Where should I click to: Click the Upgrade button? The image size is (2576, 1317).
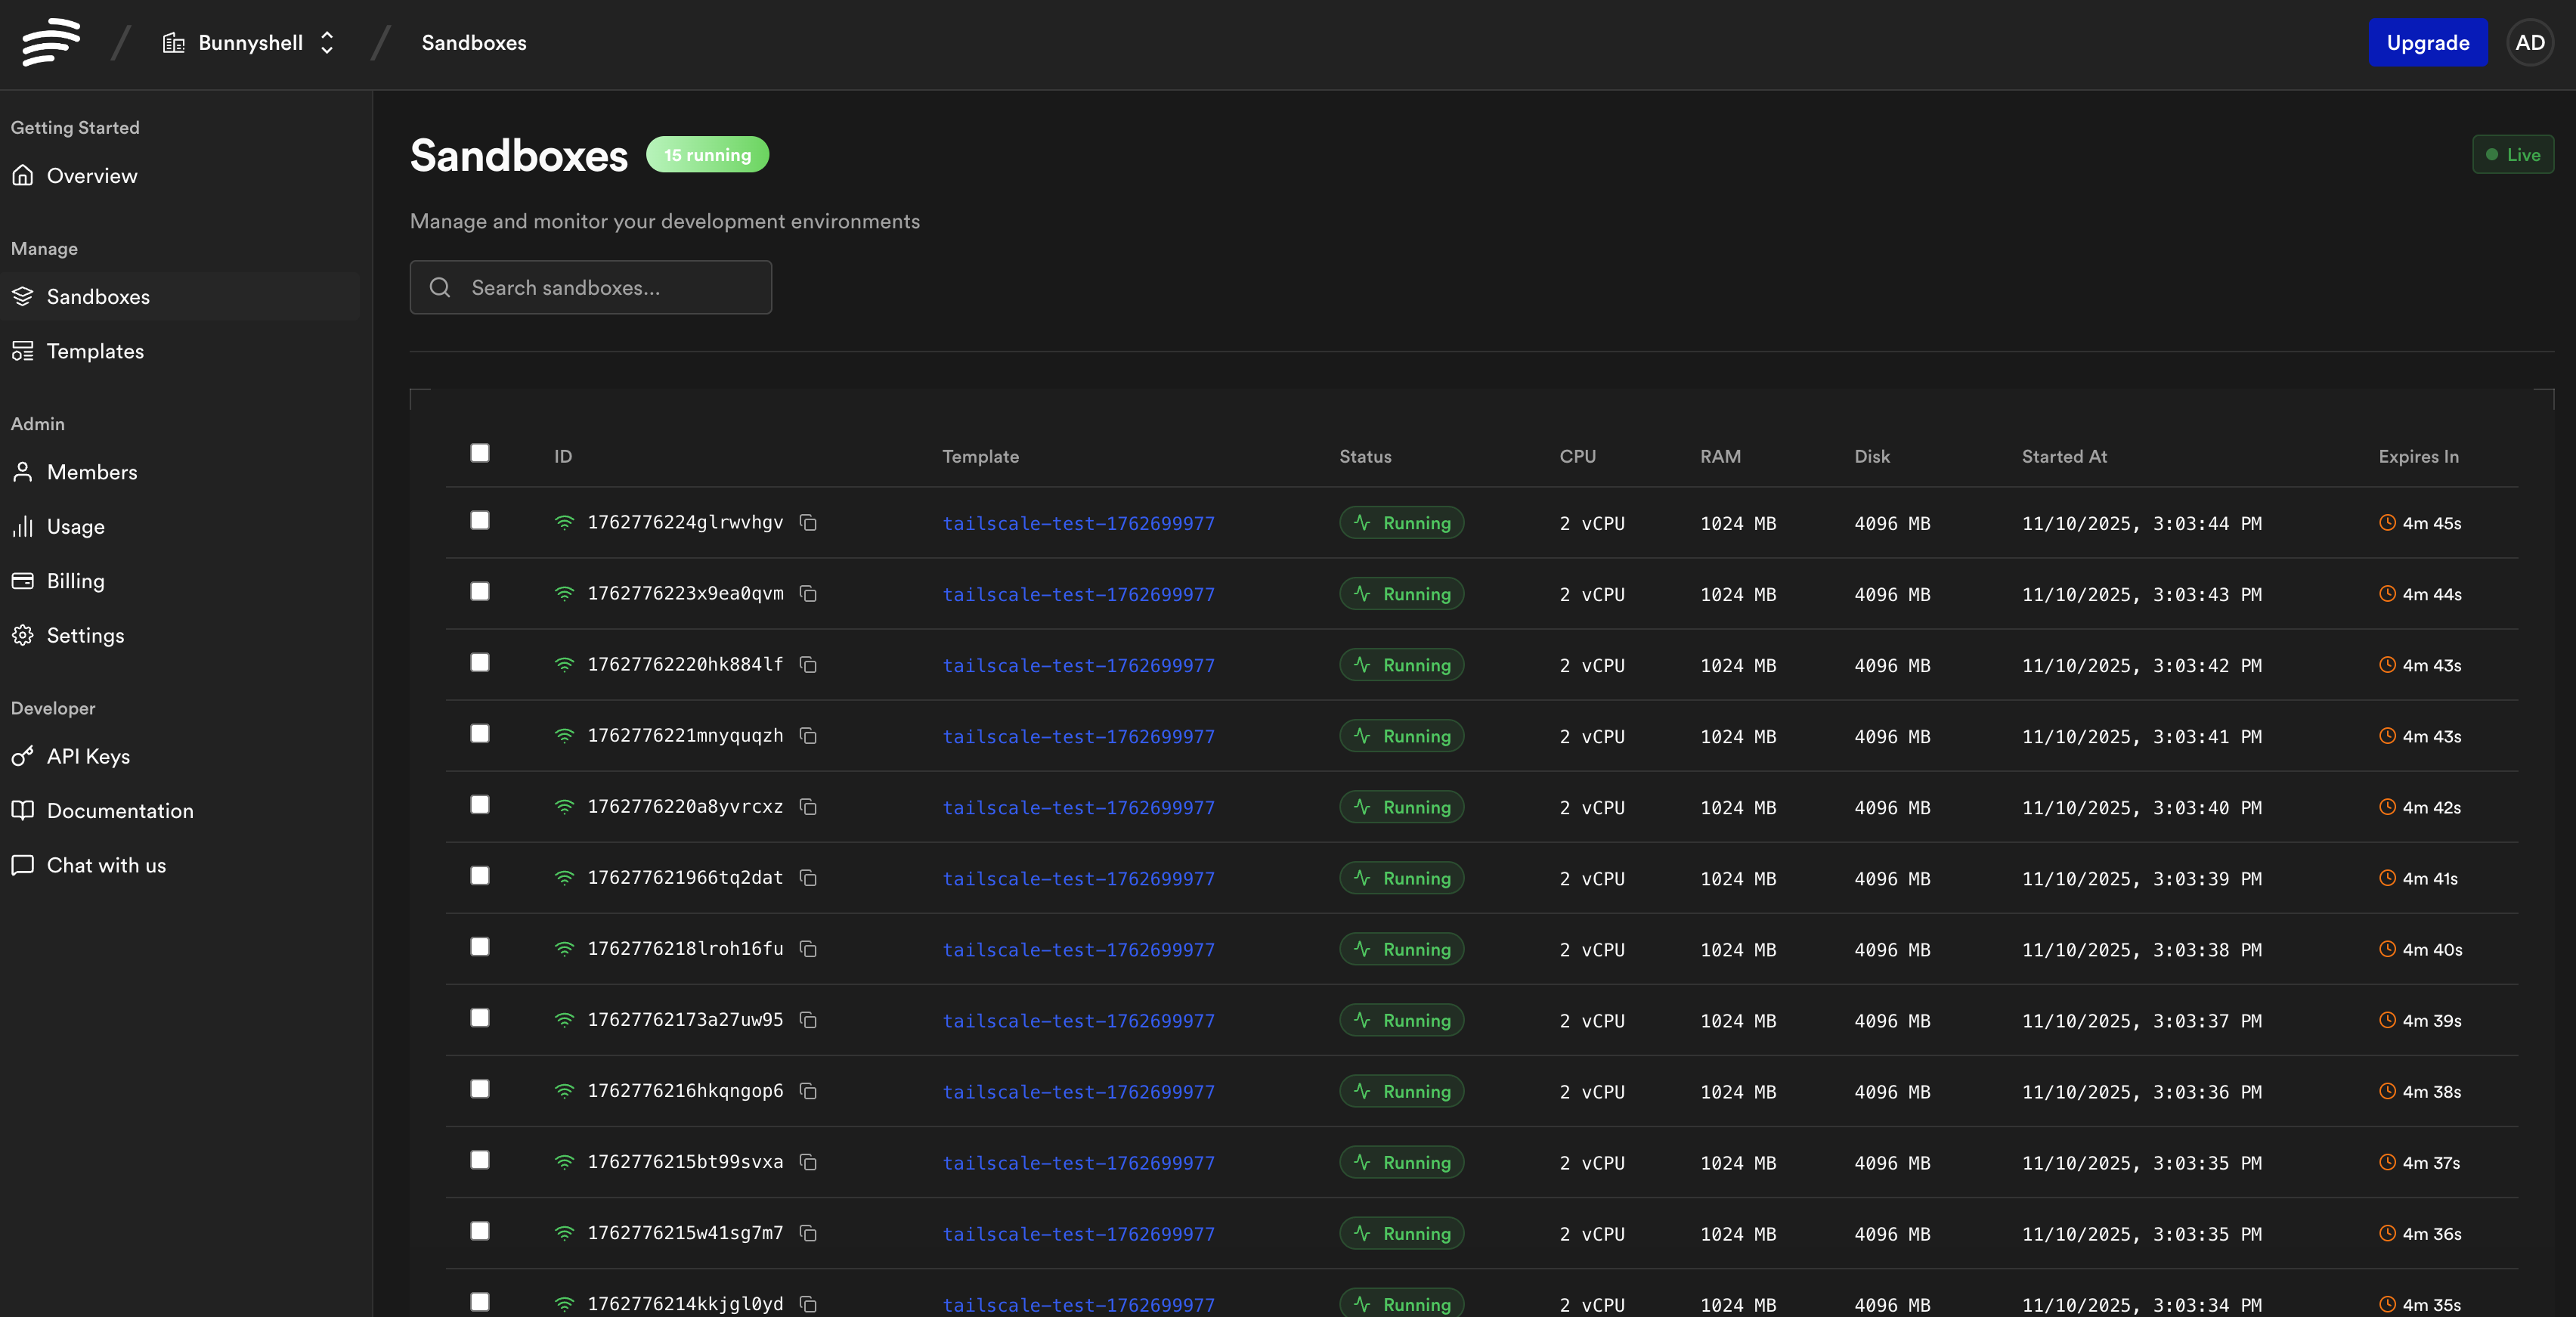(2427, 42)
